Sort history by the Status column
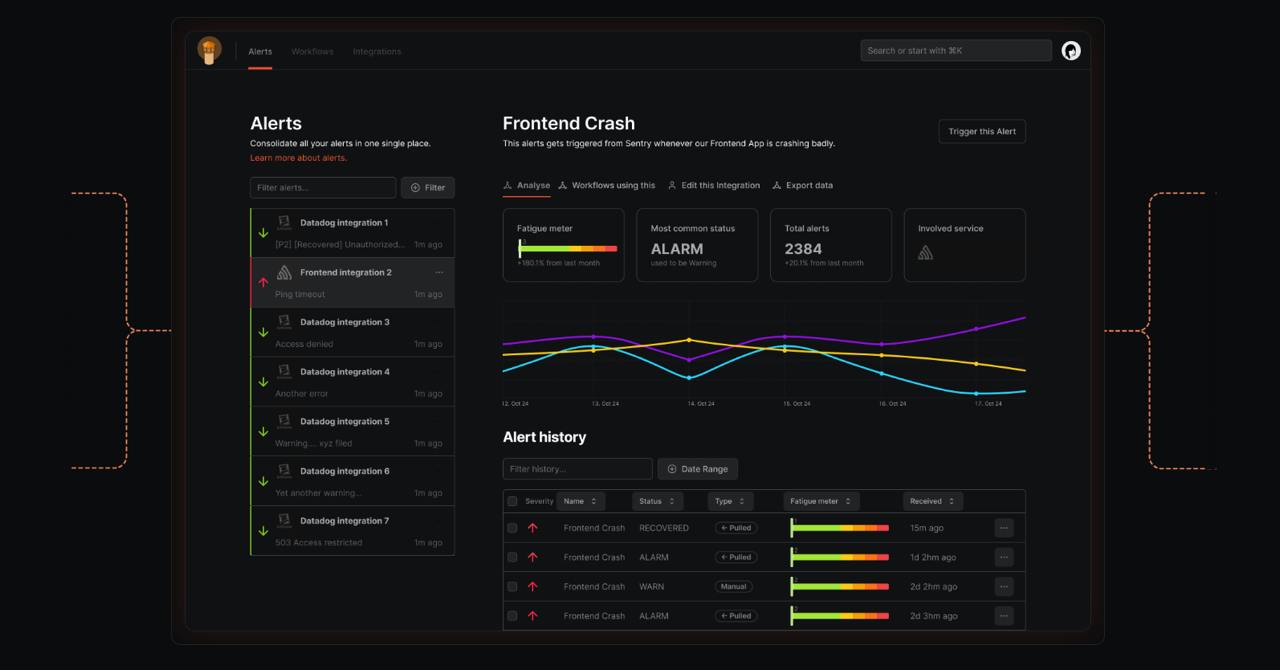 [x=657, y=501]
